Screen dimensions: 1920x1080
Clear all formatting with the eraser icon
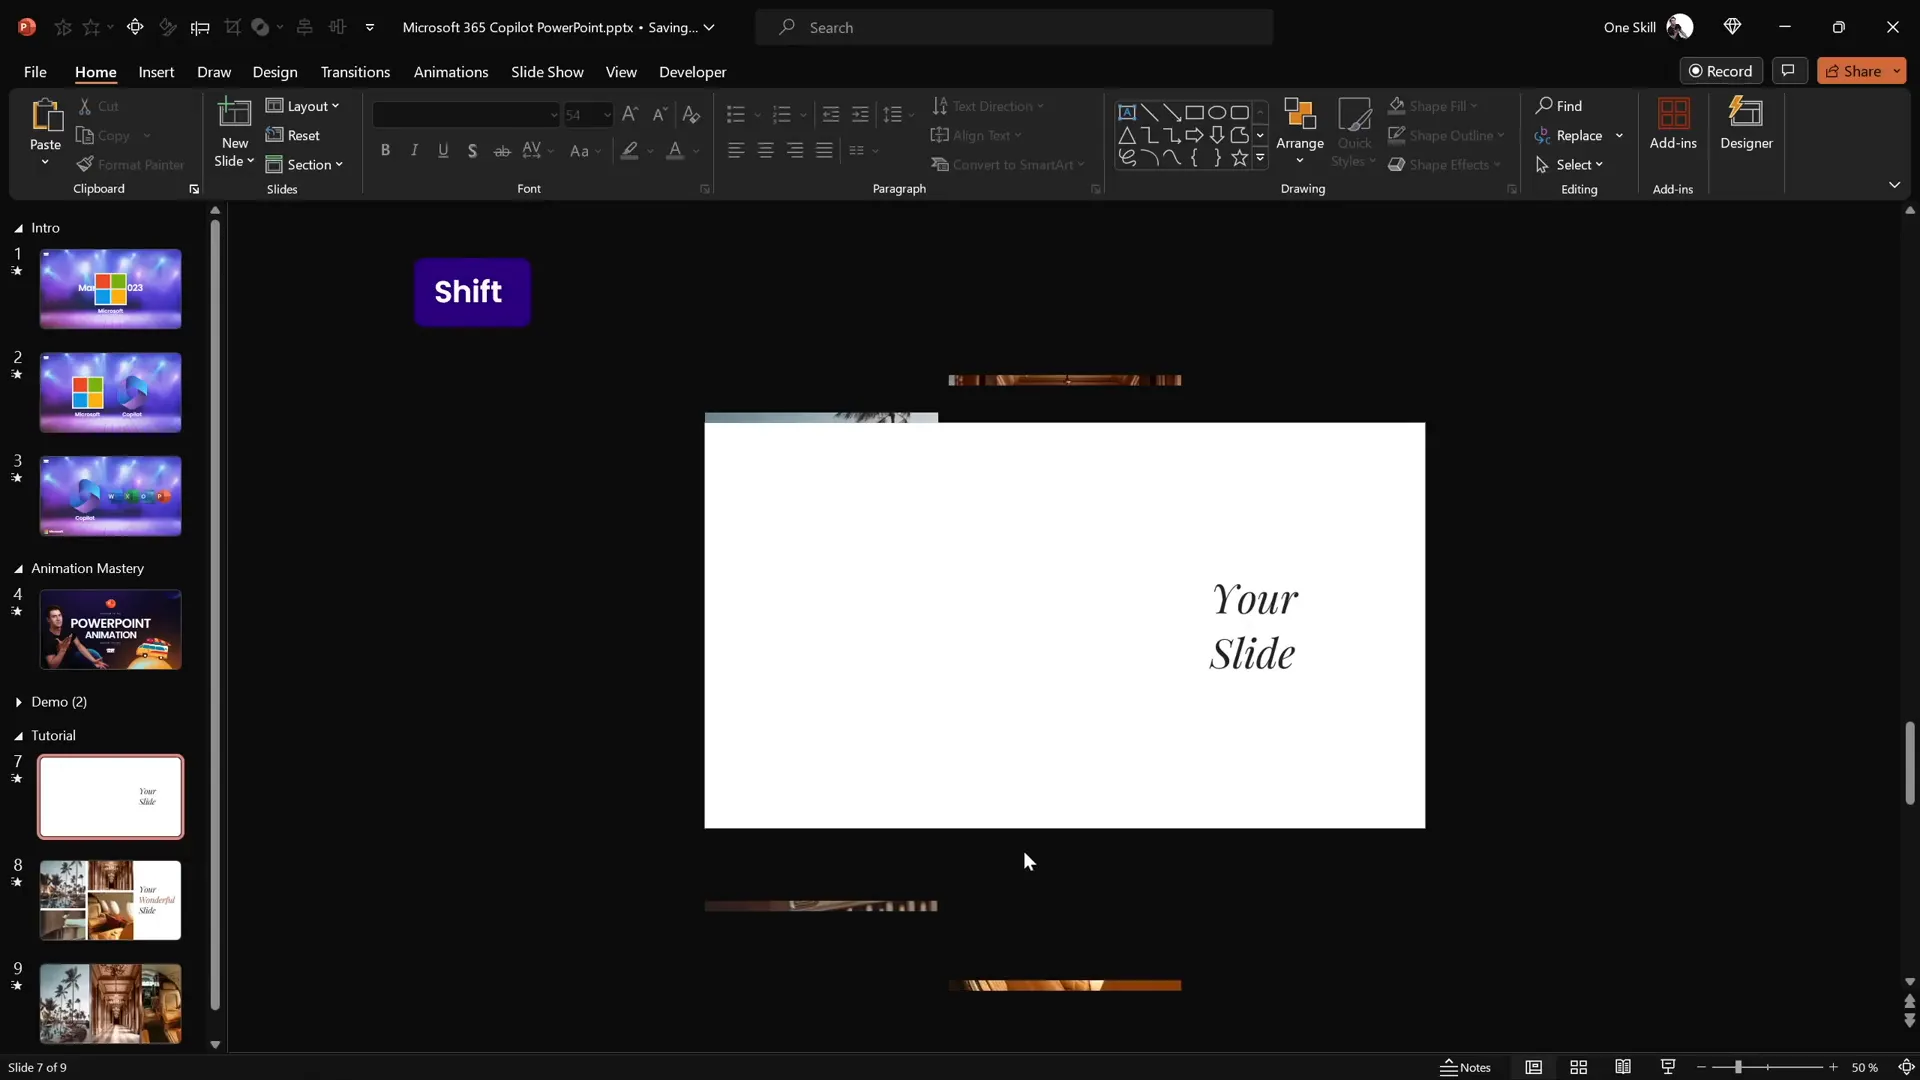click(692, 114)
